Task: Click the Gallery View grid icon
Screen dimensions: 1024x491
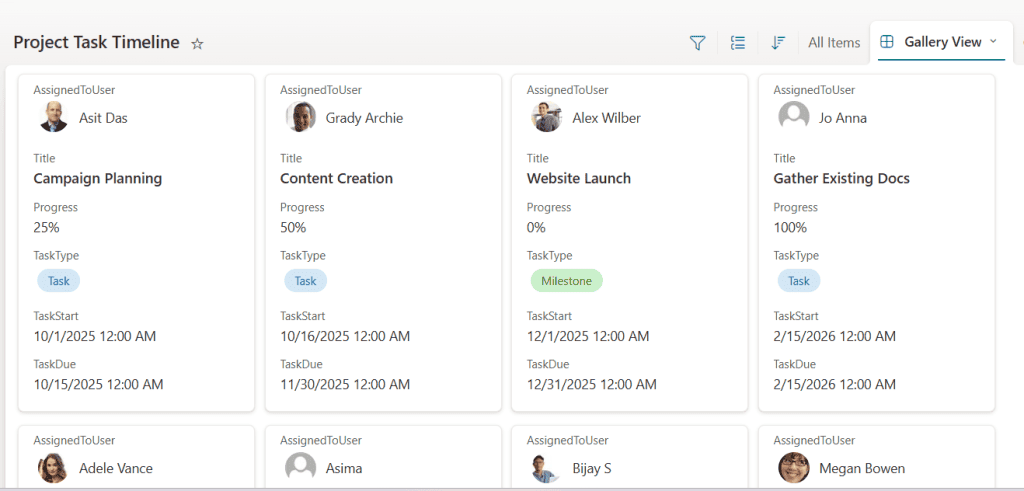Action: [887, 42]
